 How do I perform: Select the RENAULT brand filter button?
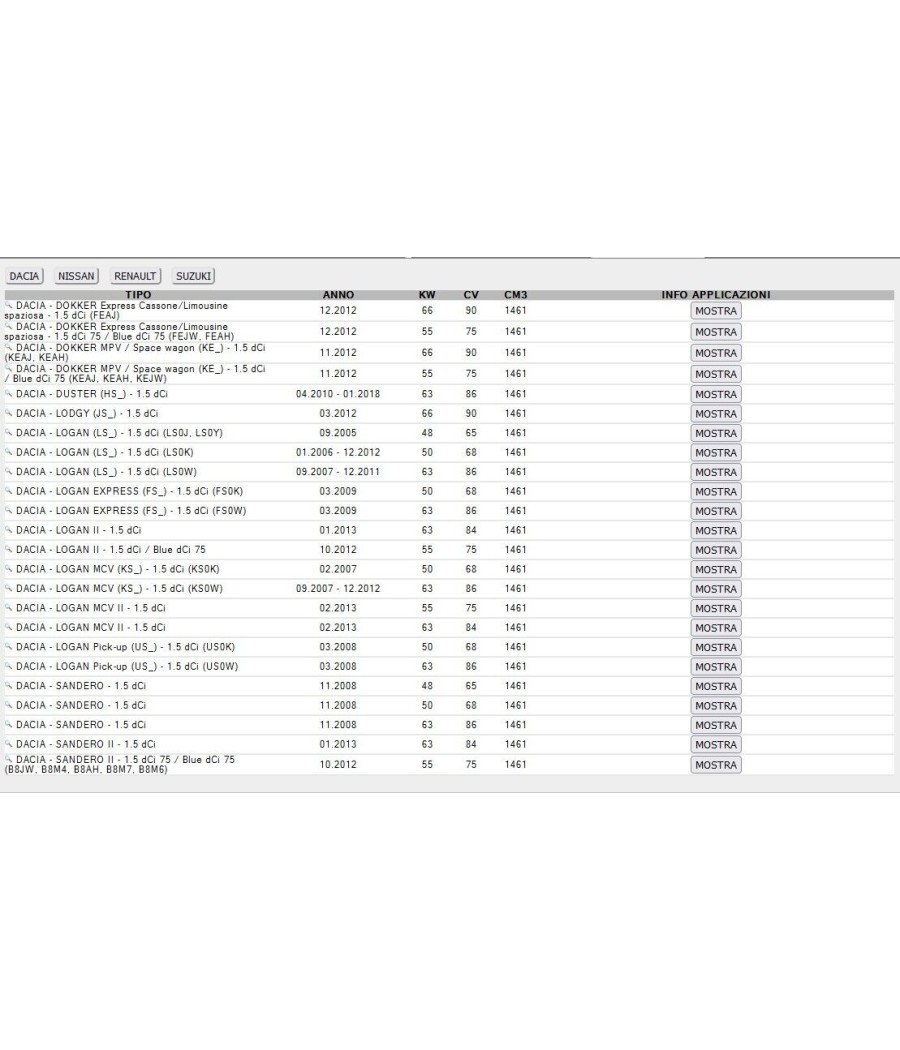135,276
